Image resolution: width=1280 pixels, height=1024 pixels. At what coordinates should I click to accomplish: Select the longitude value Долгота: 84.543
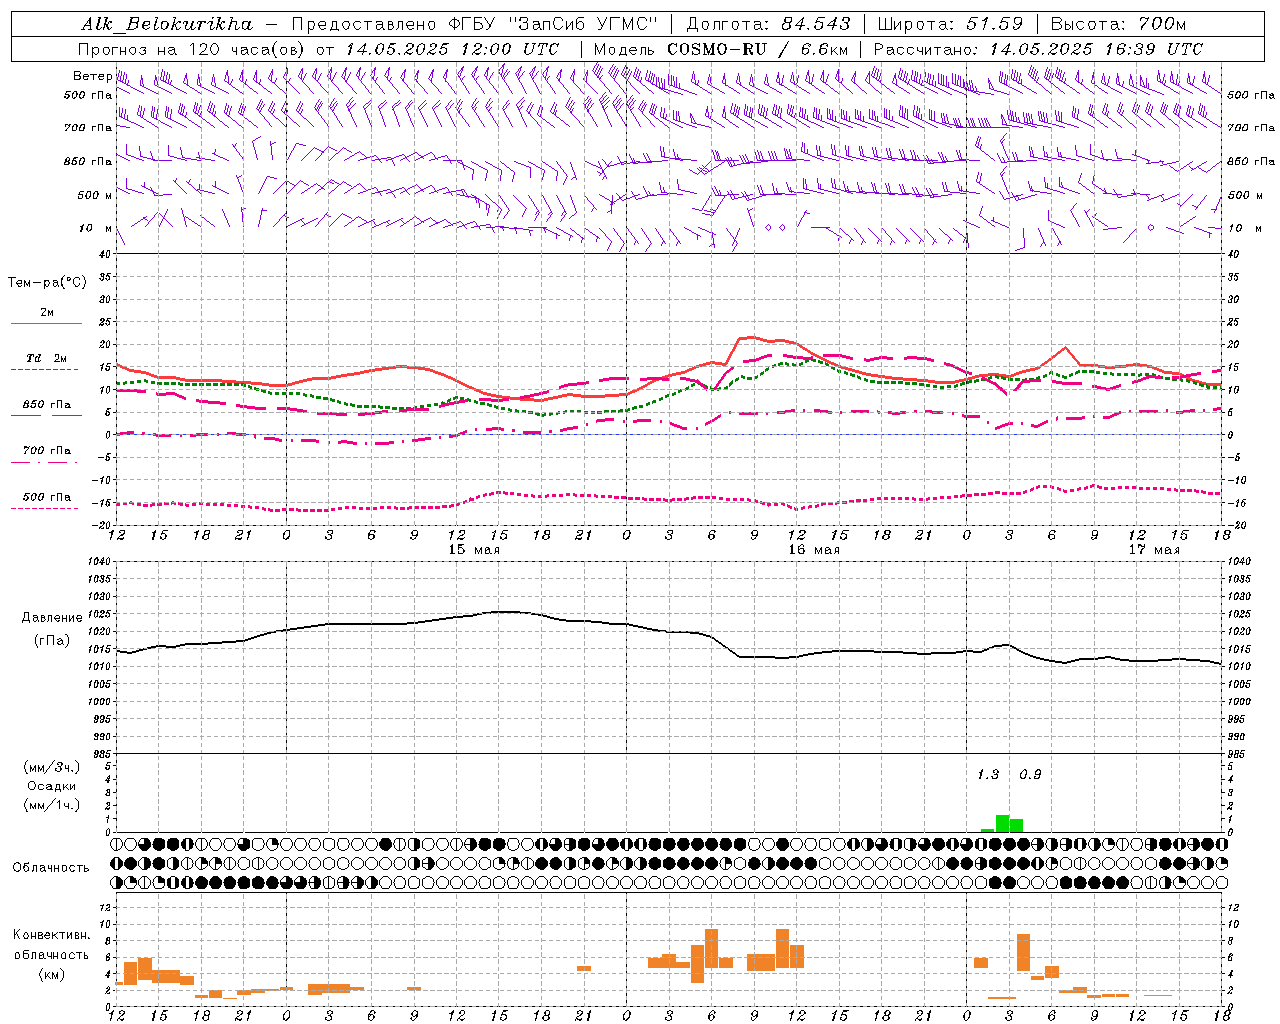pyautogui.click(x=769, y=24)
